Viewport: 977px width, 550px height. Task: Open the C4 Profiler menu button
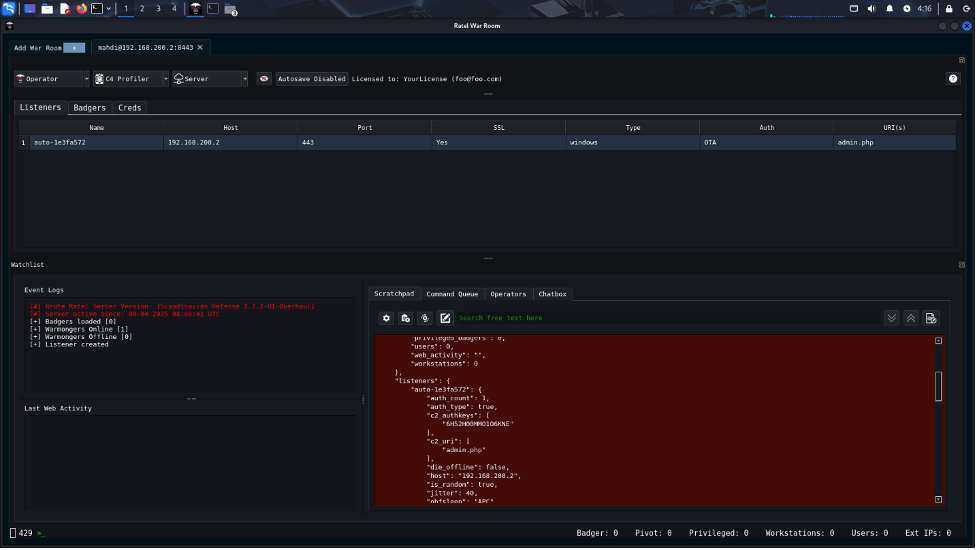(x=127, y=78)
